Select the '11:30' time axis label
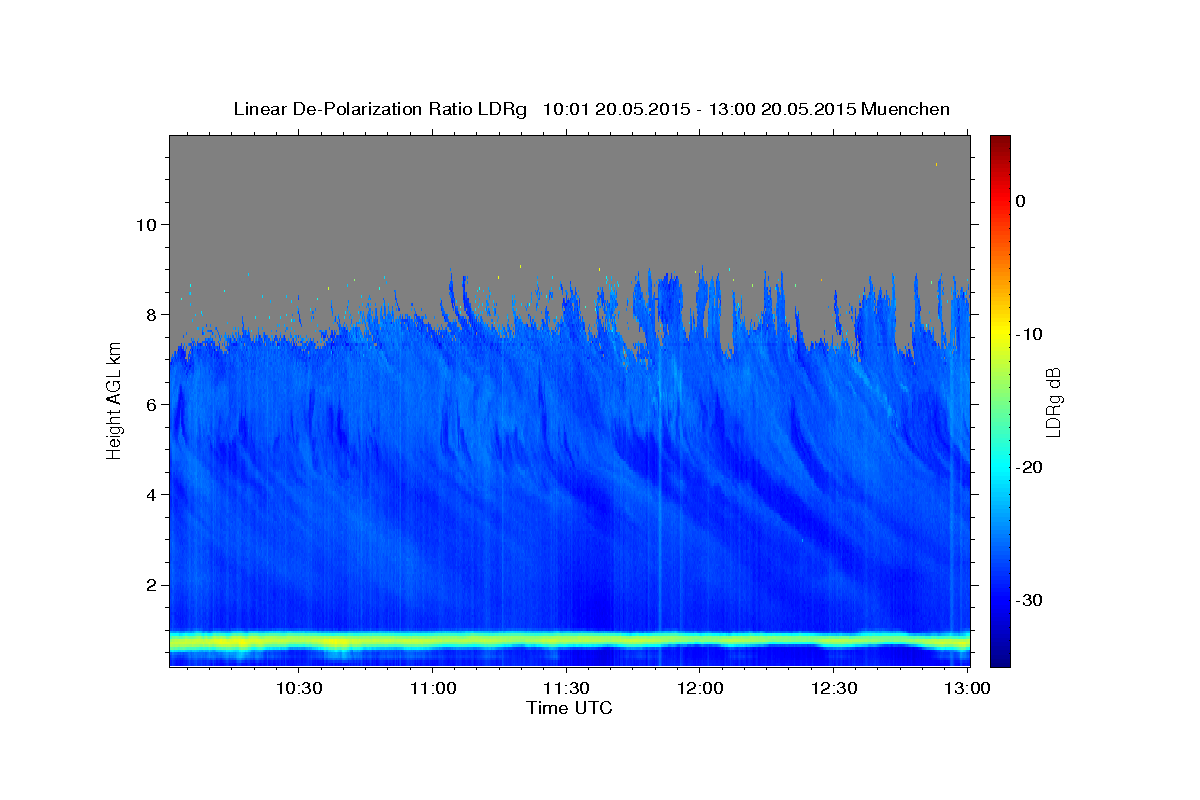Viewport: 1200px width, 800px height. click(566, 688)
